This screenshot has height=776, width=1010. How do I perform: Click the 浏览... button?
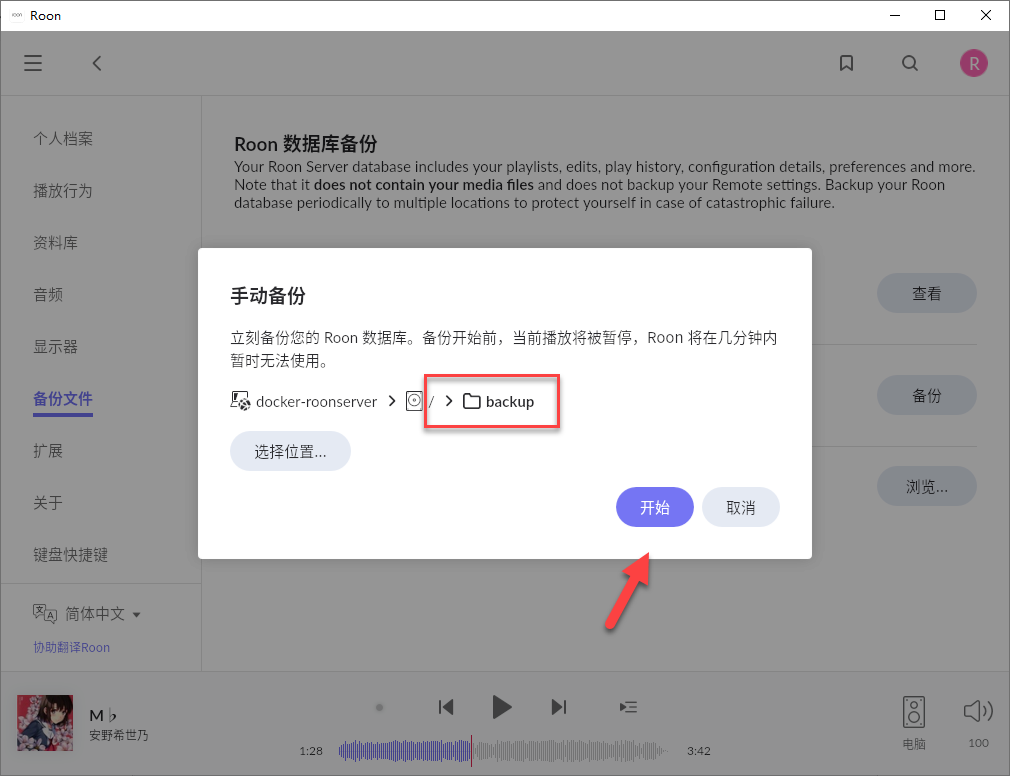926,486
